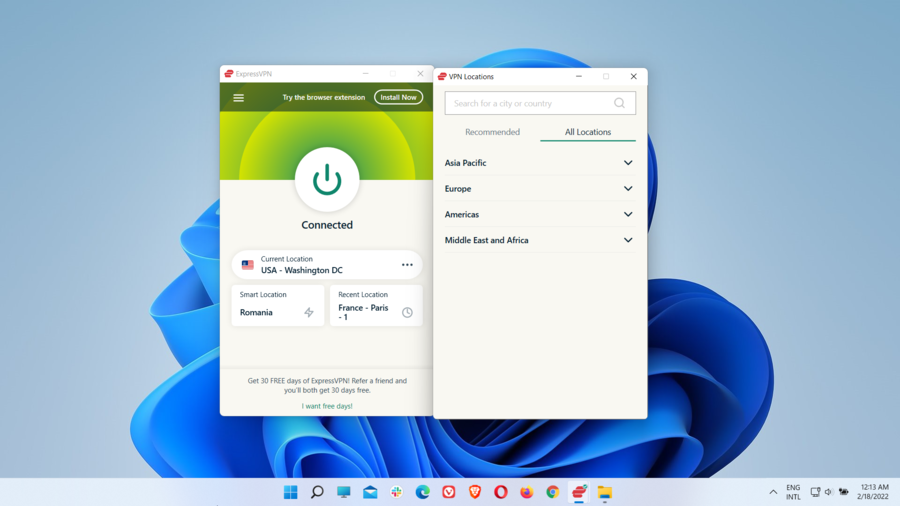900x506 pixels.
Task: Expand the Middle East and Africa chevron
Action: [628, 240]
